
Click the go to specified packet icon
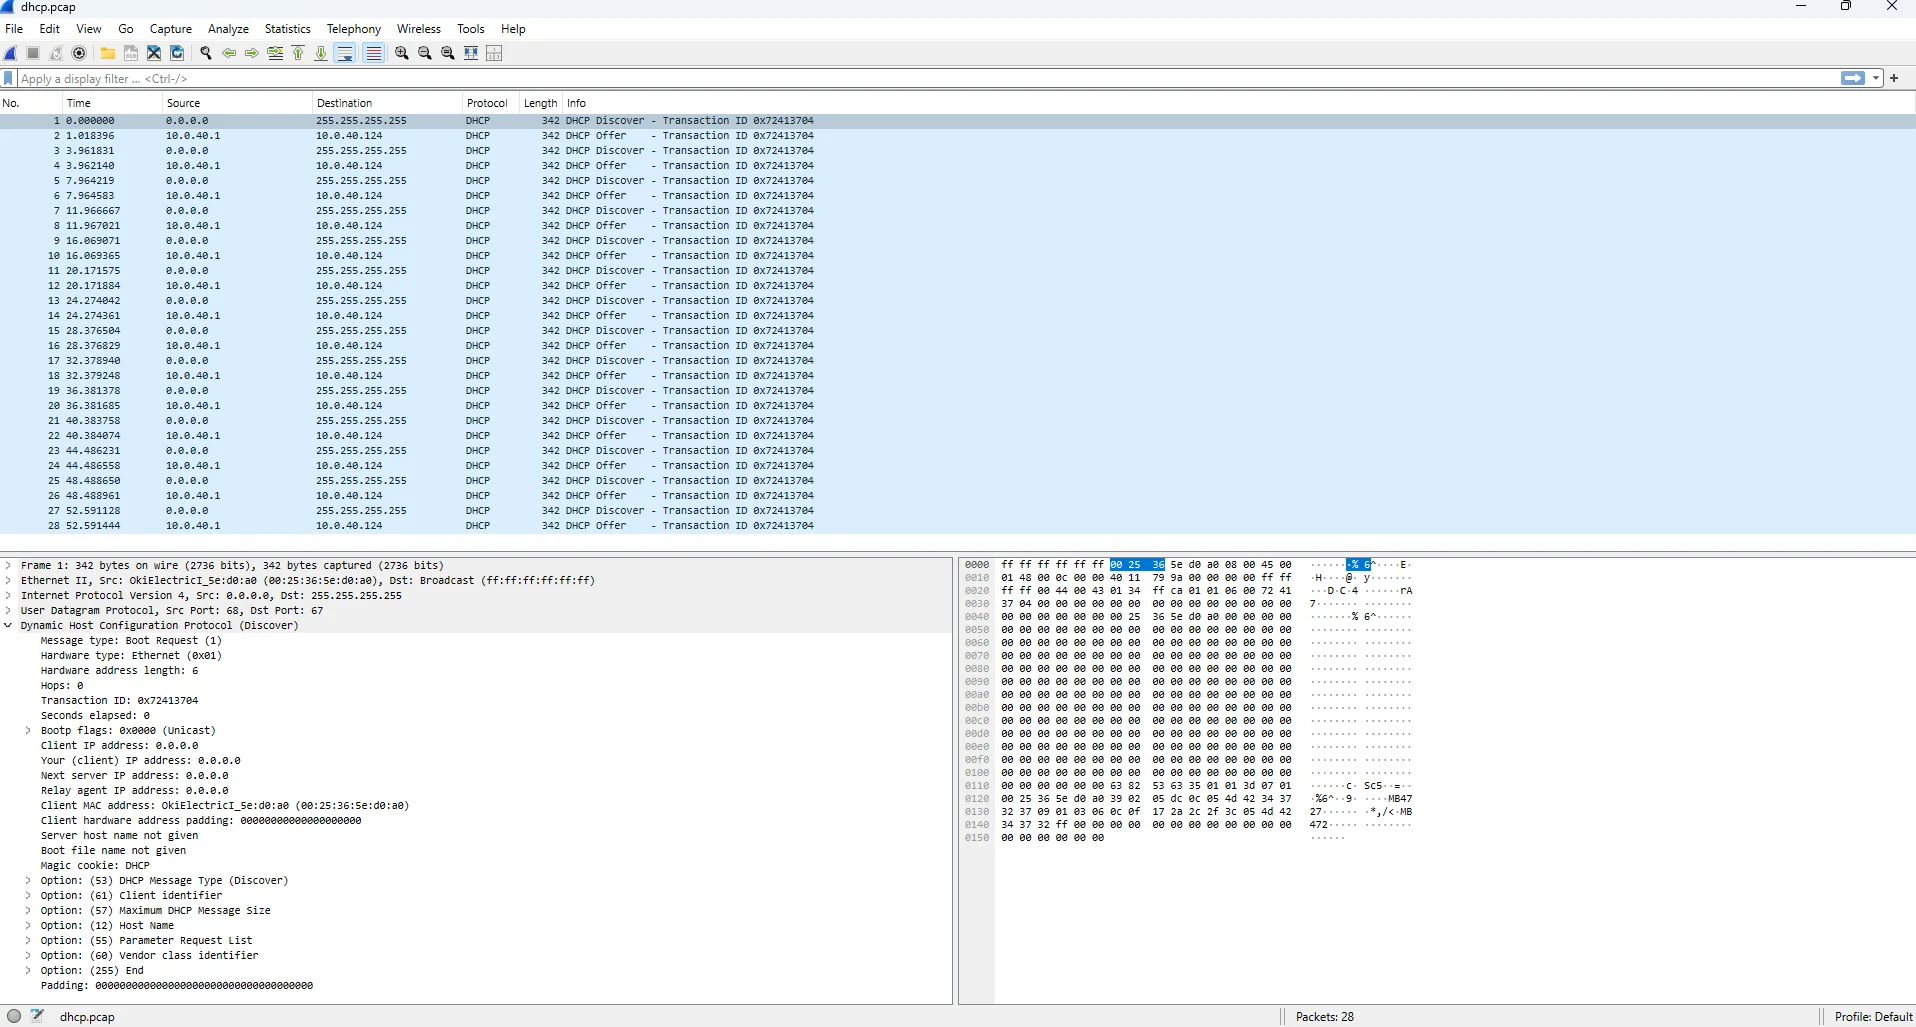click(x=275, y=53)
